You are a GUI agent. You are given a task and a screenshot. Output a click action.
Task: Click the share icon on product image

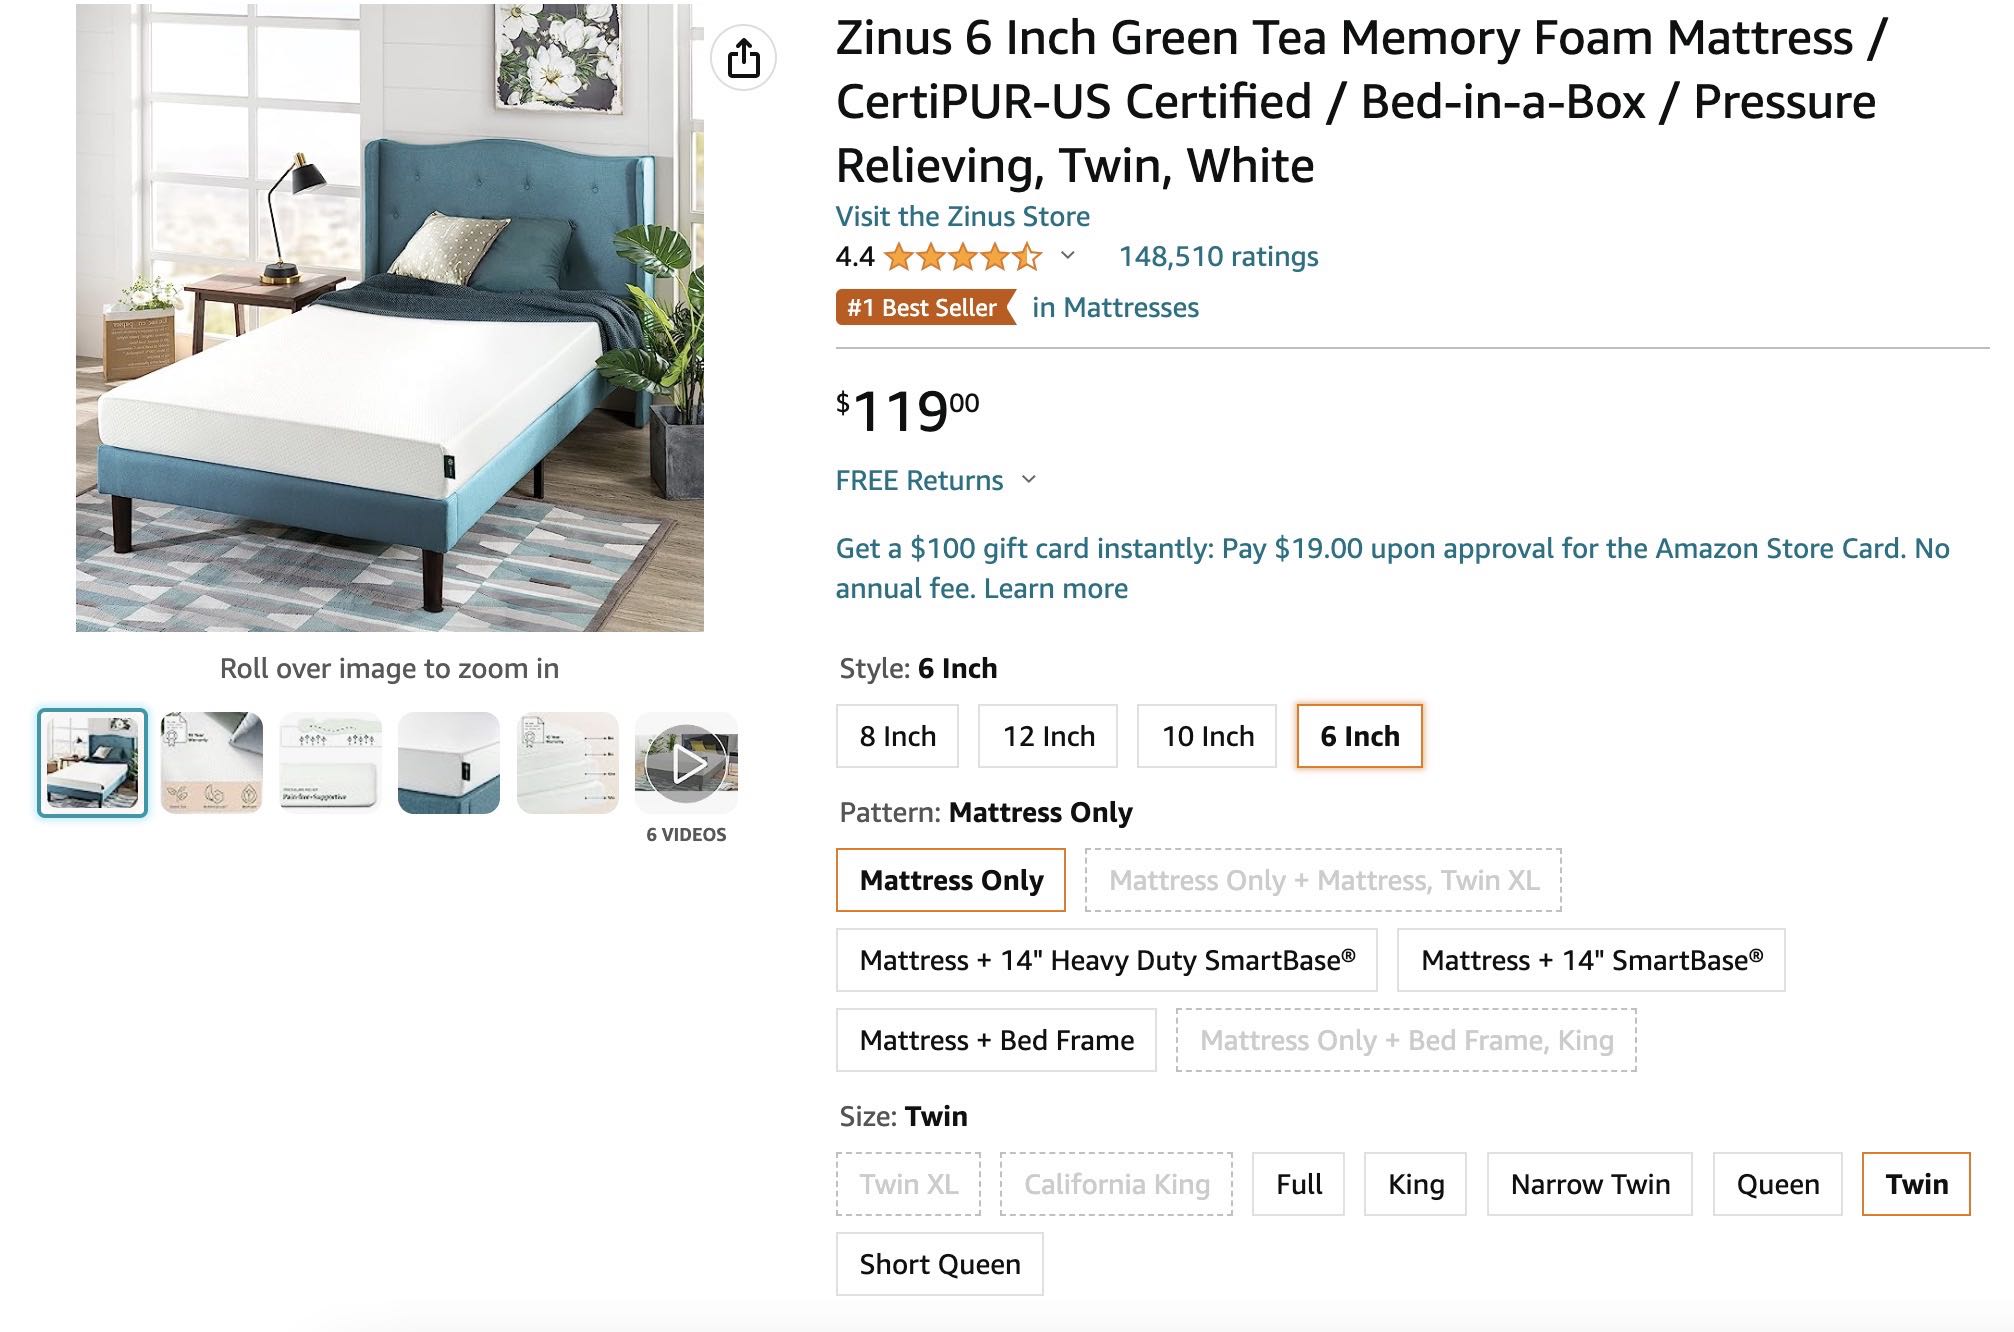[743, 58]
